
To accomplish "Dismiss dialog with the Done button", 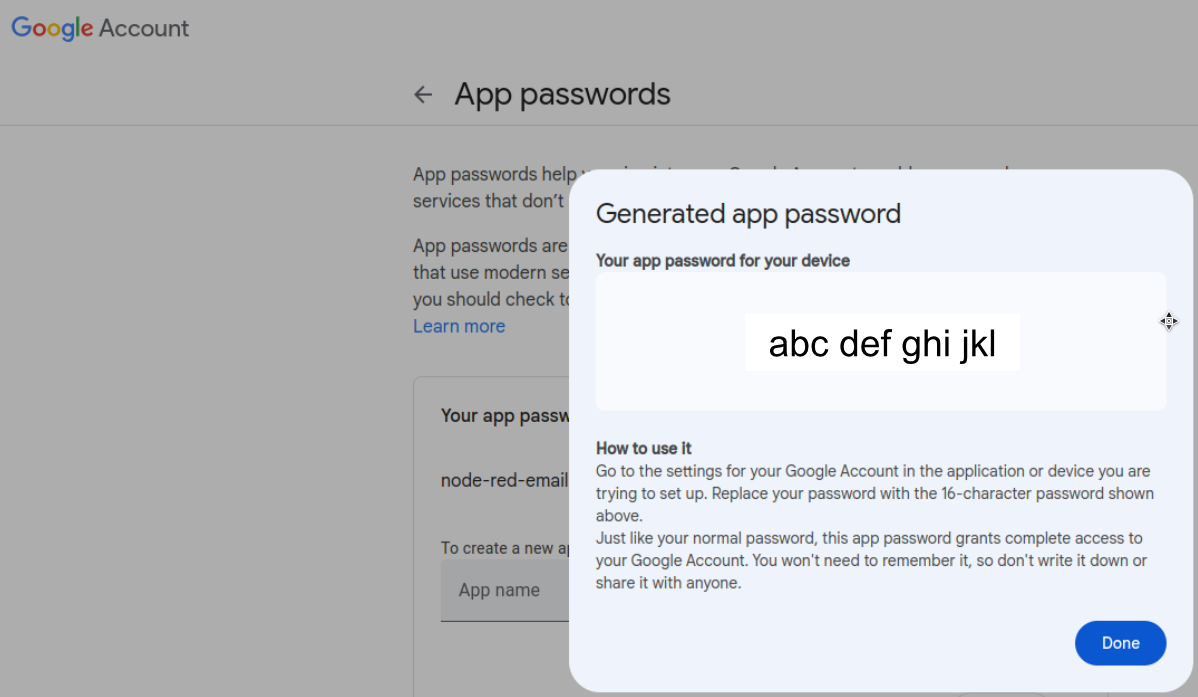I will point(1120,643).
